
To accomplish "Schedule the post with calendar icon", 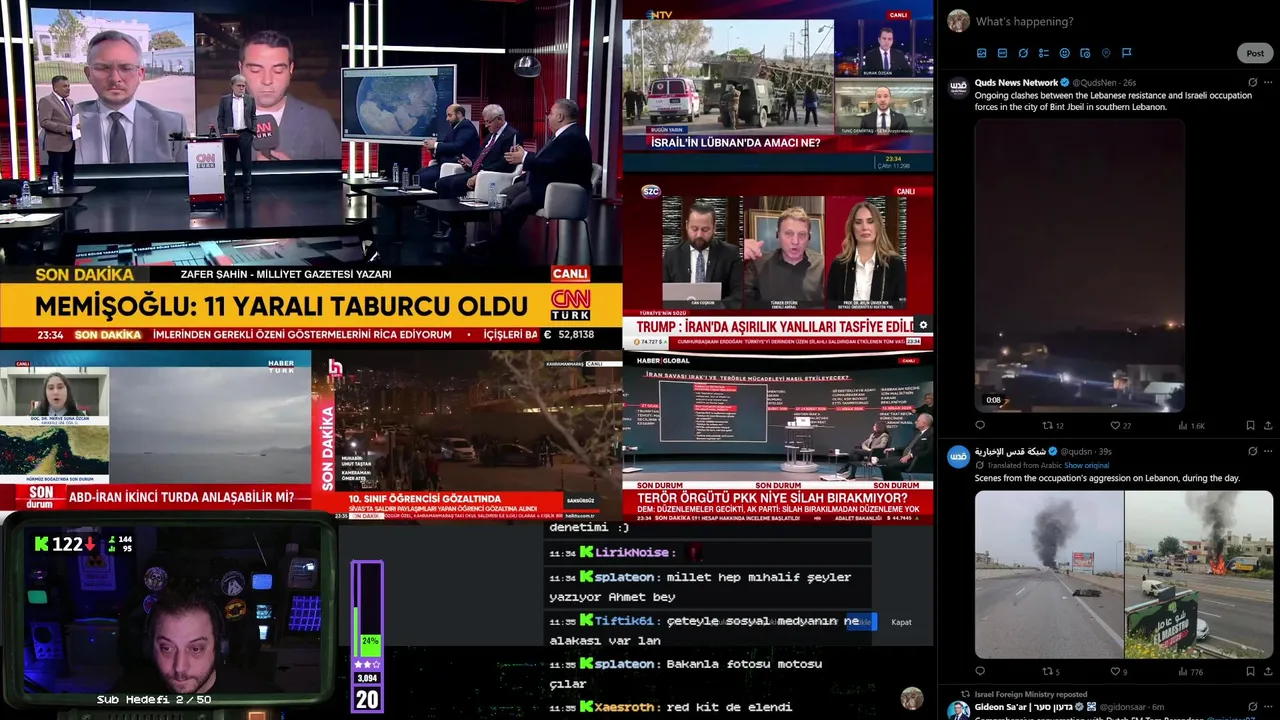I will pos(1085,53).
